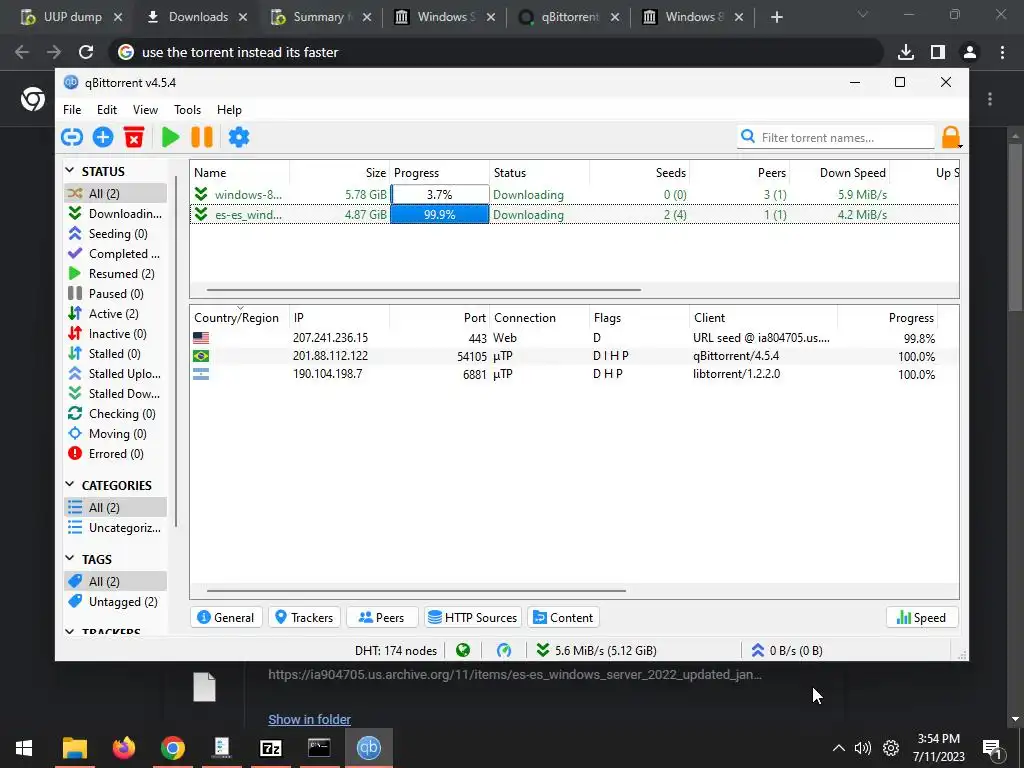Select the Completed status filter
This screenshot has height=768, width=1024.
(x=116, y=253)
